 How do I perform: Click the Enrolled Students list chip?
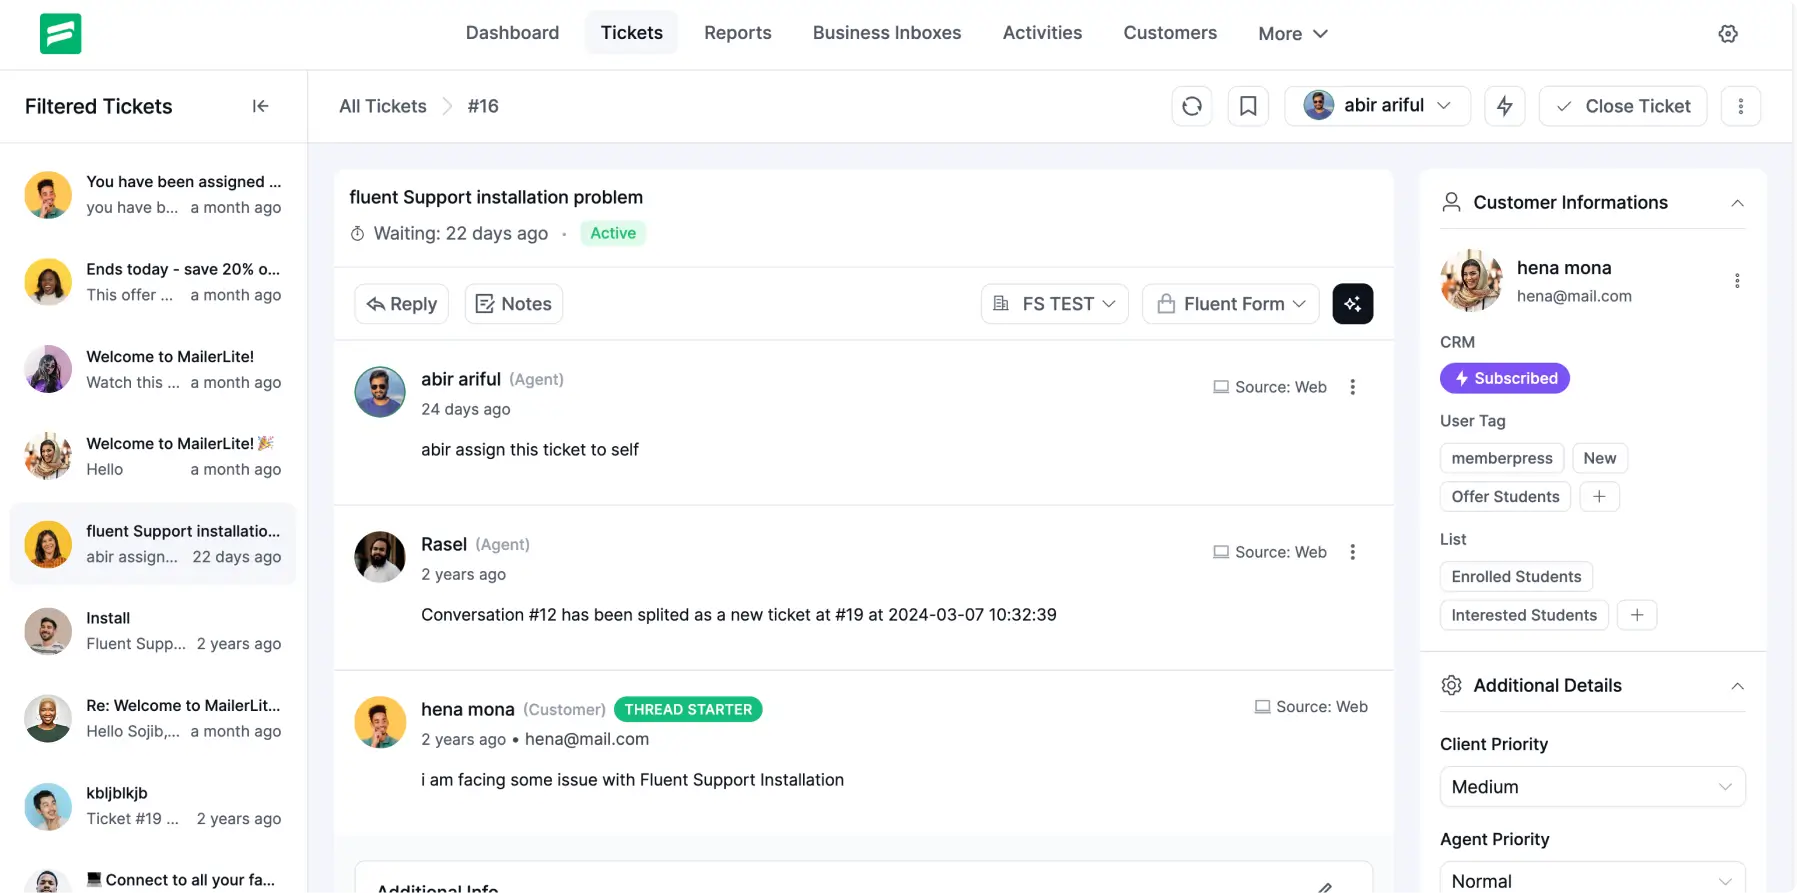click(x=1517, y=577)
